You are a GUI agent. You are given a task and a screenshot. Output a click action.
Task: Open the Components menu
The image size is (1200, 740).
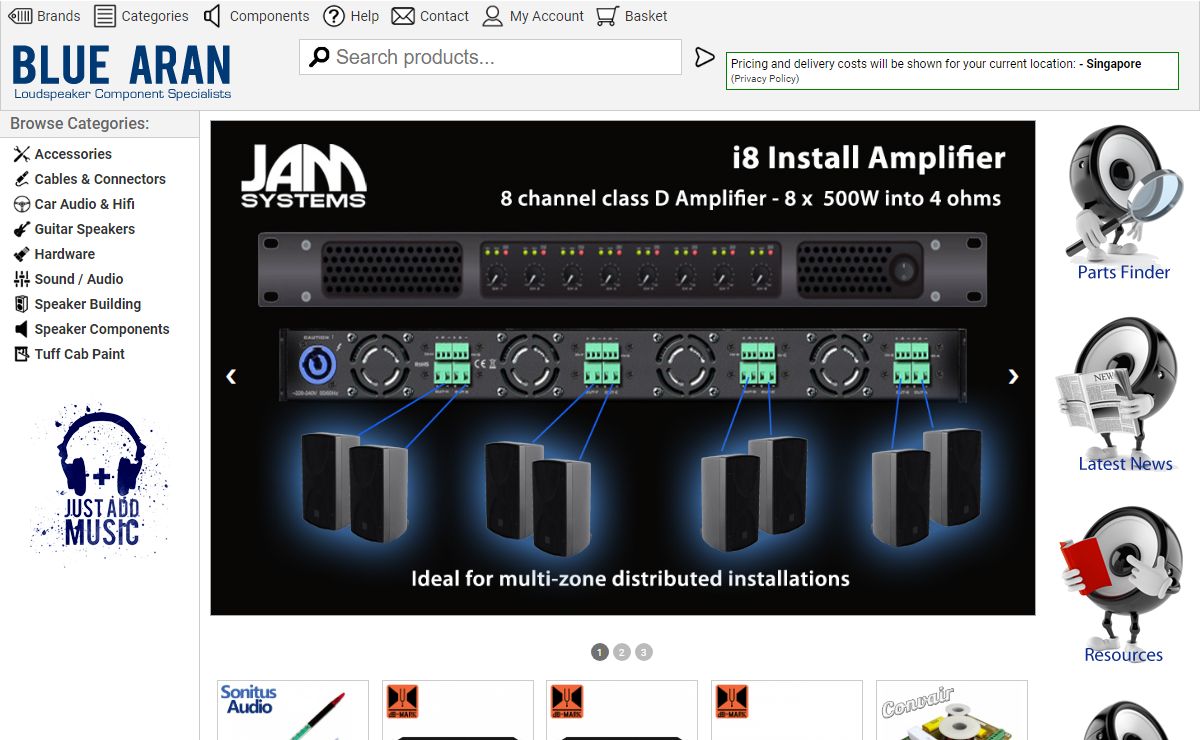pos(256,16)
